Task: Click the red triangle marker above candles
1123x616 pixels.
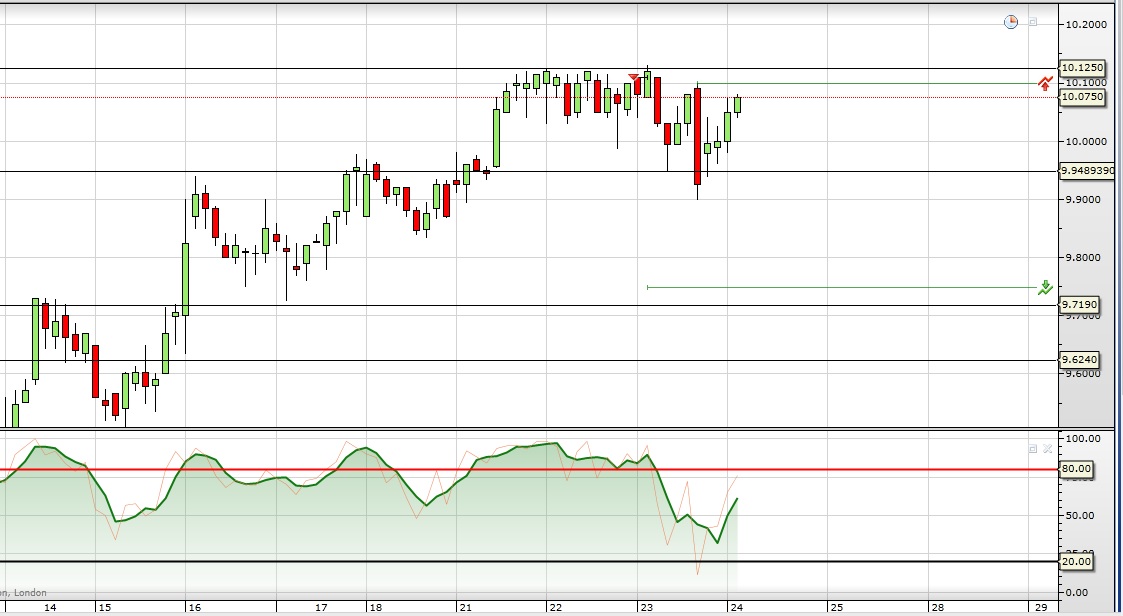Action: pyautogui.click(x=633, y=77)
